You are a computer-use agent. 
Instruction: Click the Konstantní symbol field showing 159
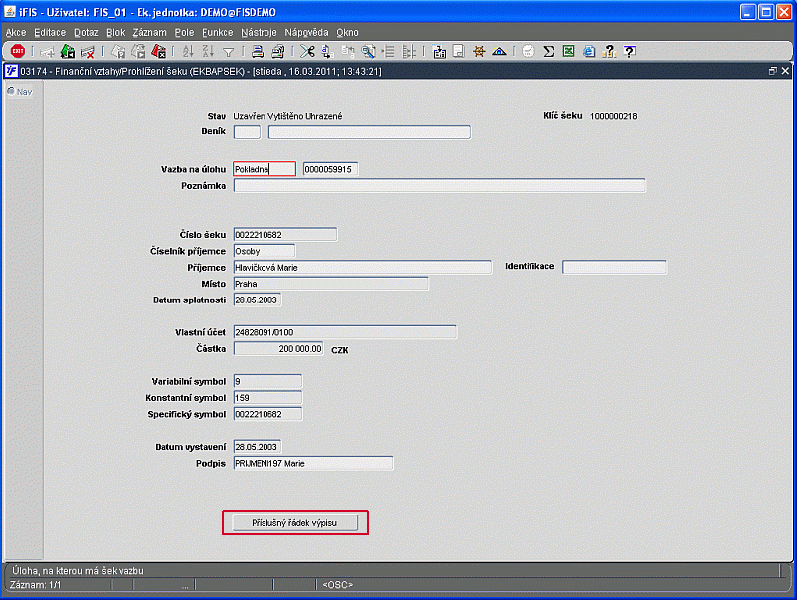point(268,398)
